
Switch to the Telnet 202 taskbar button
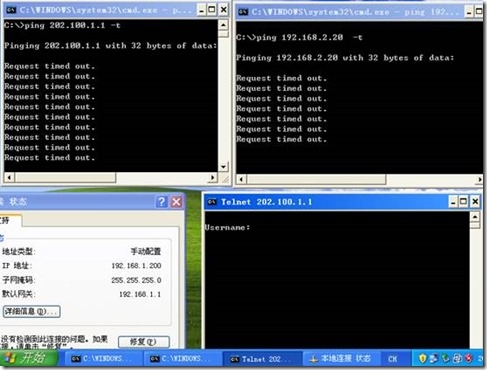point(261,359)
